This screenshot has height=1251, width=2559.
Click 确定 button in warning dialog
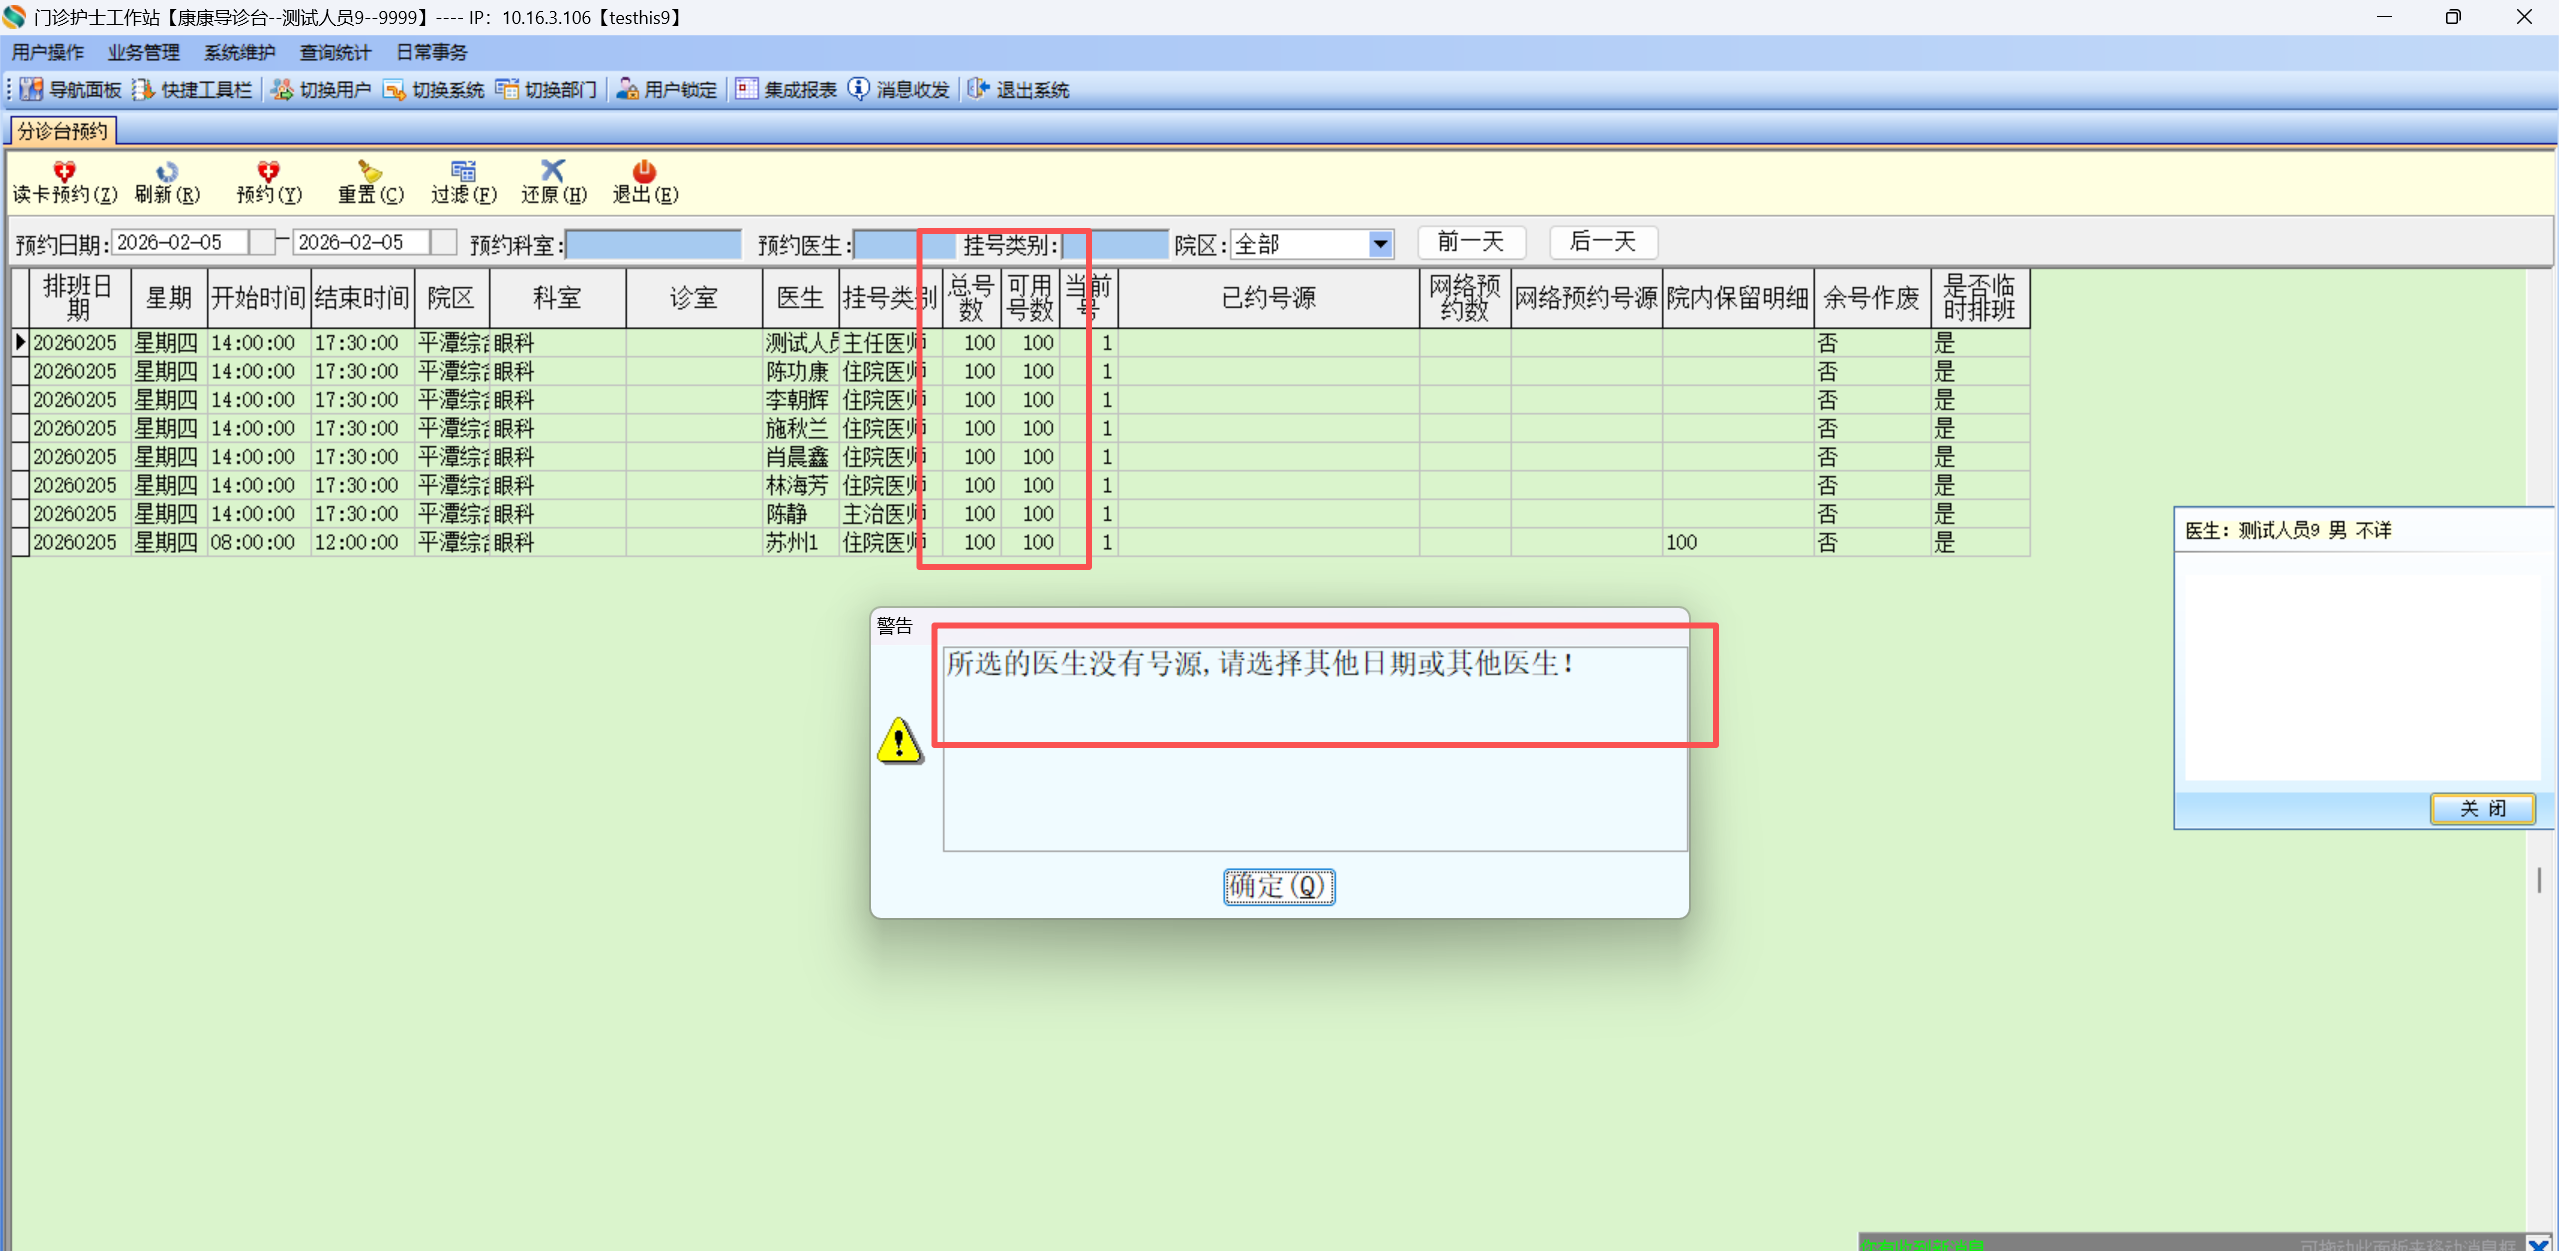click(1278, 886)
